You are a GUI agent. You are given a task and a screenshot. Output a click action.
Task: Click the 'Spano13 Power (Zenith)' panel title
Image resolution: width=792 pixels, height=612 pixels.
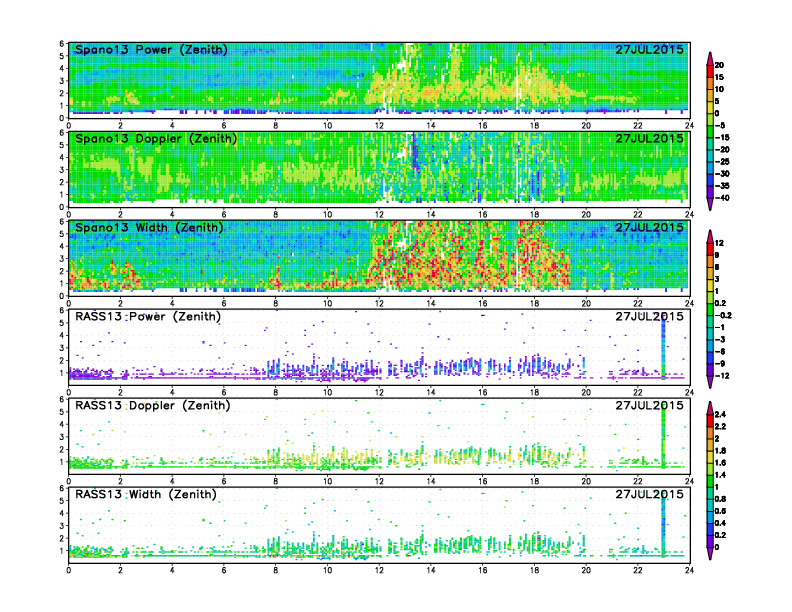pos(151,49)
